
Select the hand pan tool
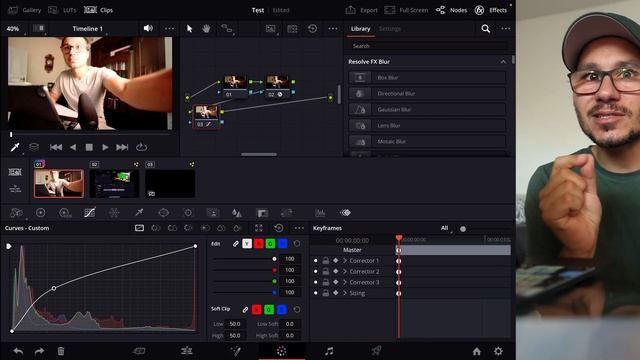pyautogui.click(x=207, y=29)
